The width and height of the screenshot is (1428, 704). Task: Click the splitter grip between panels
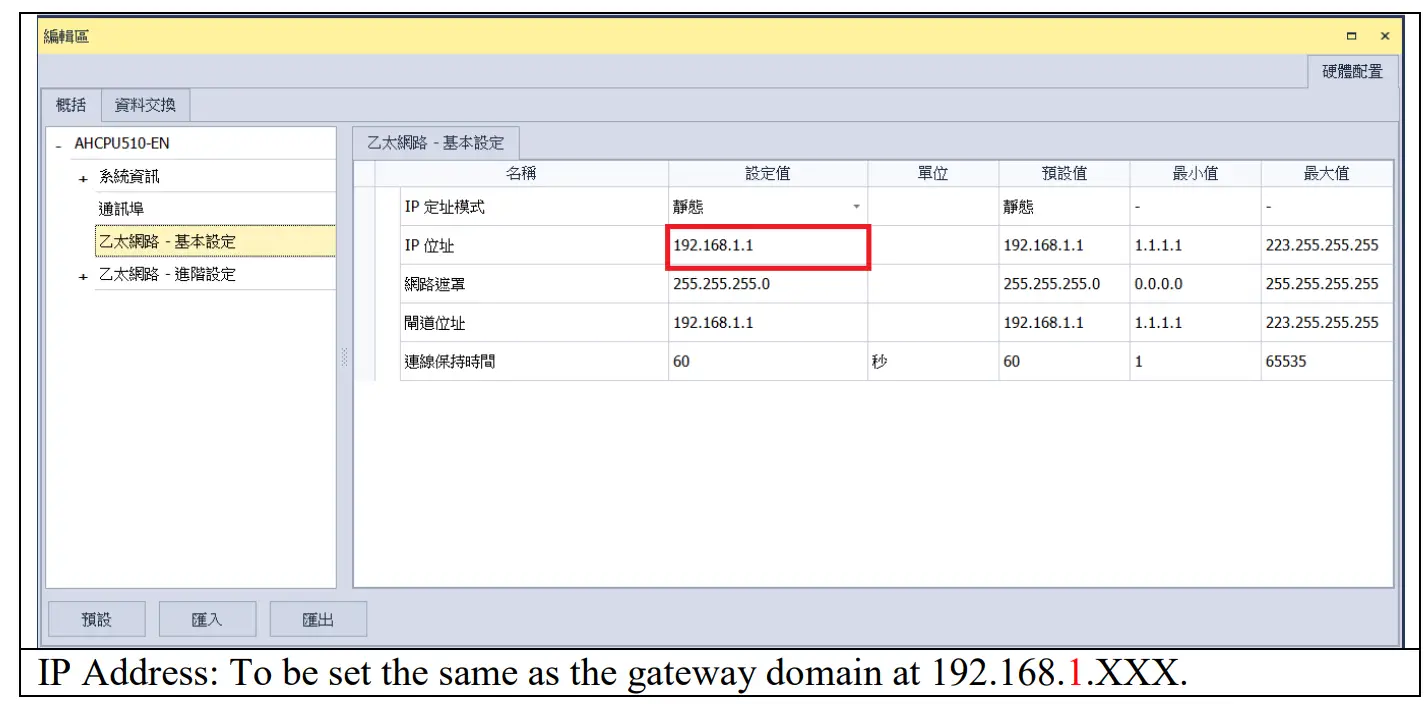(x=344, y=357)
